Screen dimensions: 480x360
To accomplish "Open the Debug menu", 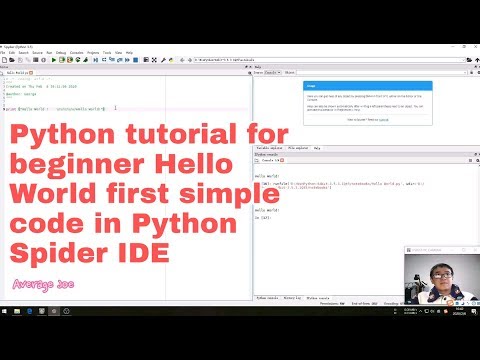I will coord(61,53).
